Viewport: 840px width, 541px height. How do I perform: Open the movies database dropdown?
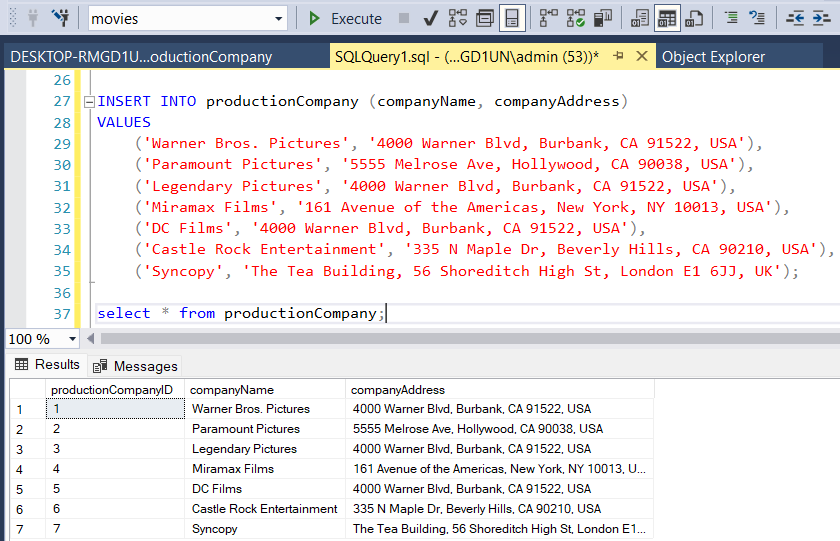(278, 19)
